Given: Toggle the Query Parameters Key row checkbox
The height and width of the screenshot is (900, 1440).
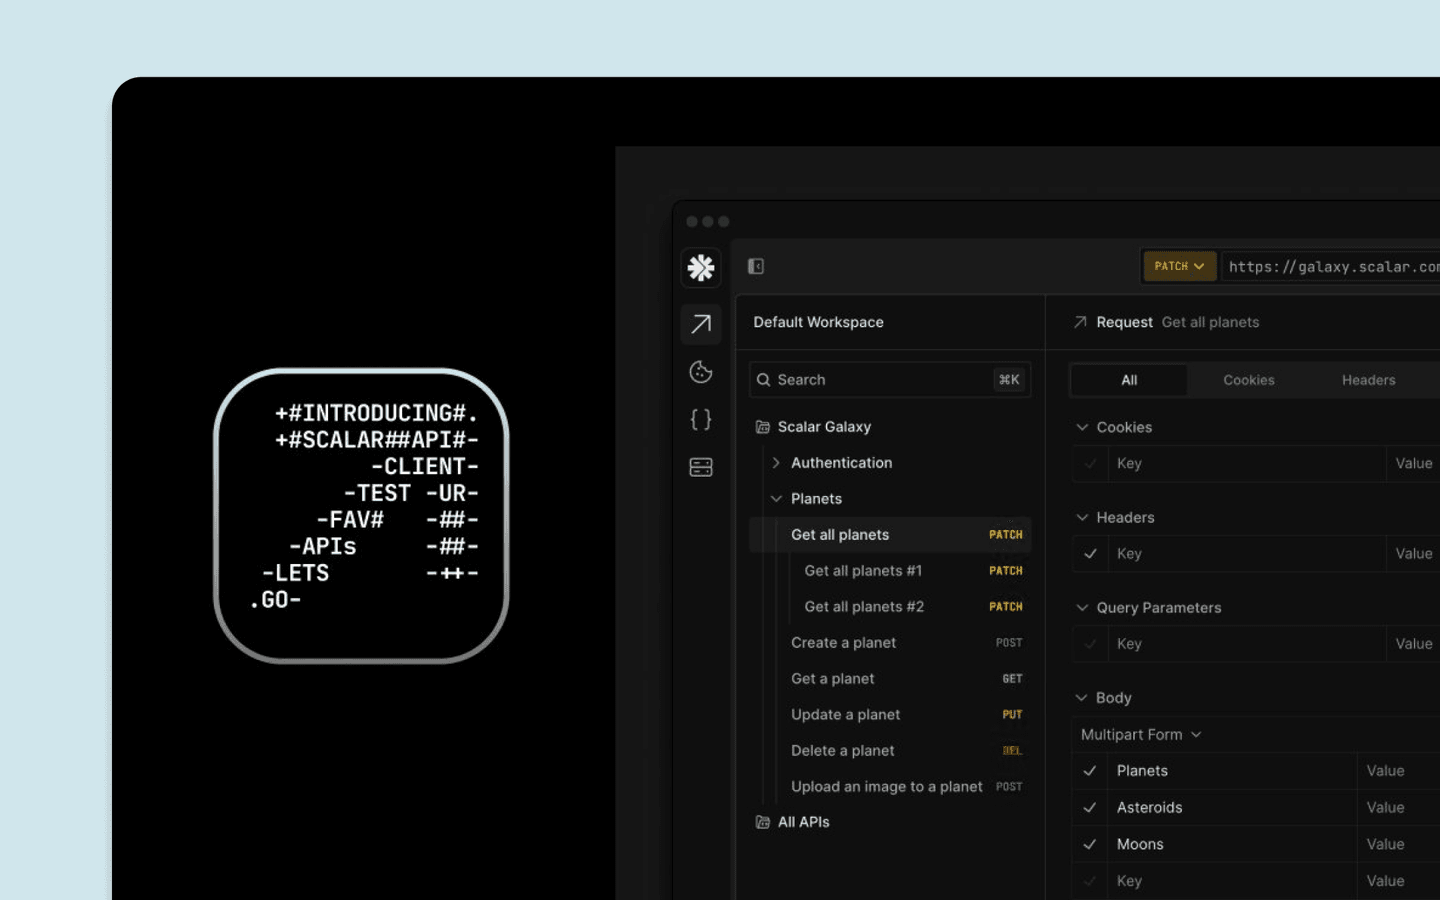Looking at the screenshot, I should coord(1090,643).
